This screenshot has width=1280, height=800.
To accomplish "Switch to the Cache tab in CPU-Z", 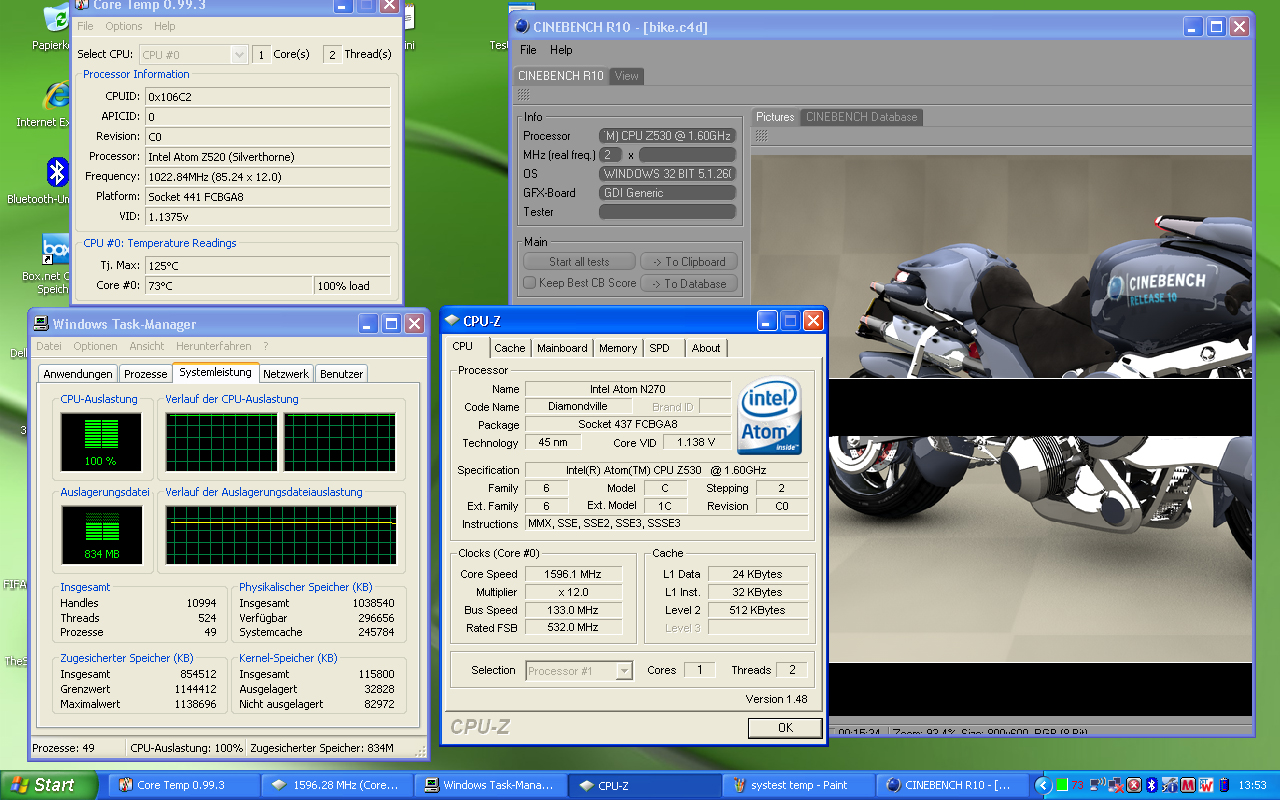I will click(x=509, y=348).
